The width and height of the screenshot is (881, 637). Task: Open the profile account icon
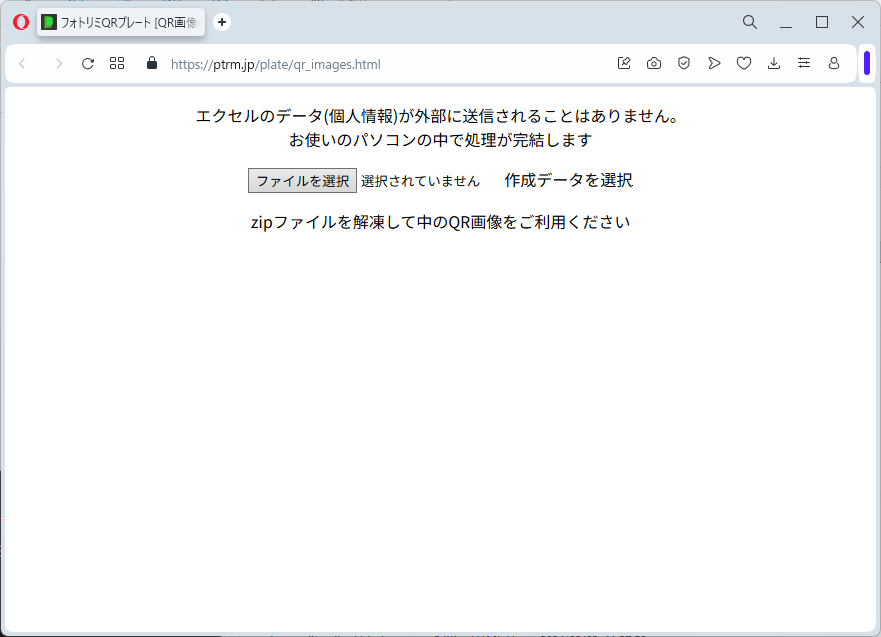[834, 64]
